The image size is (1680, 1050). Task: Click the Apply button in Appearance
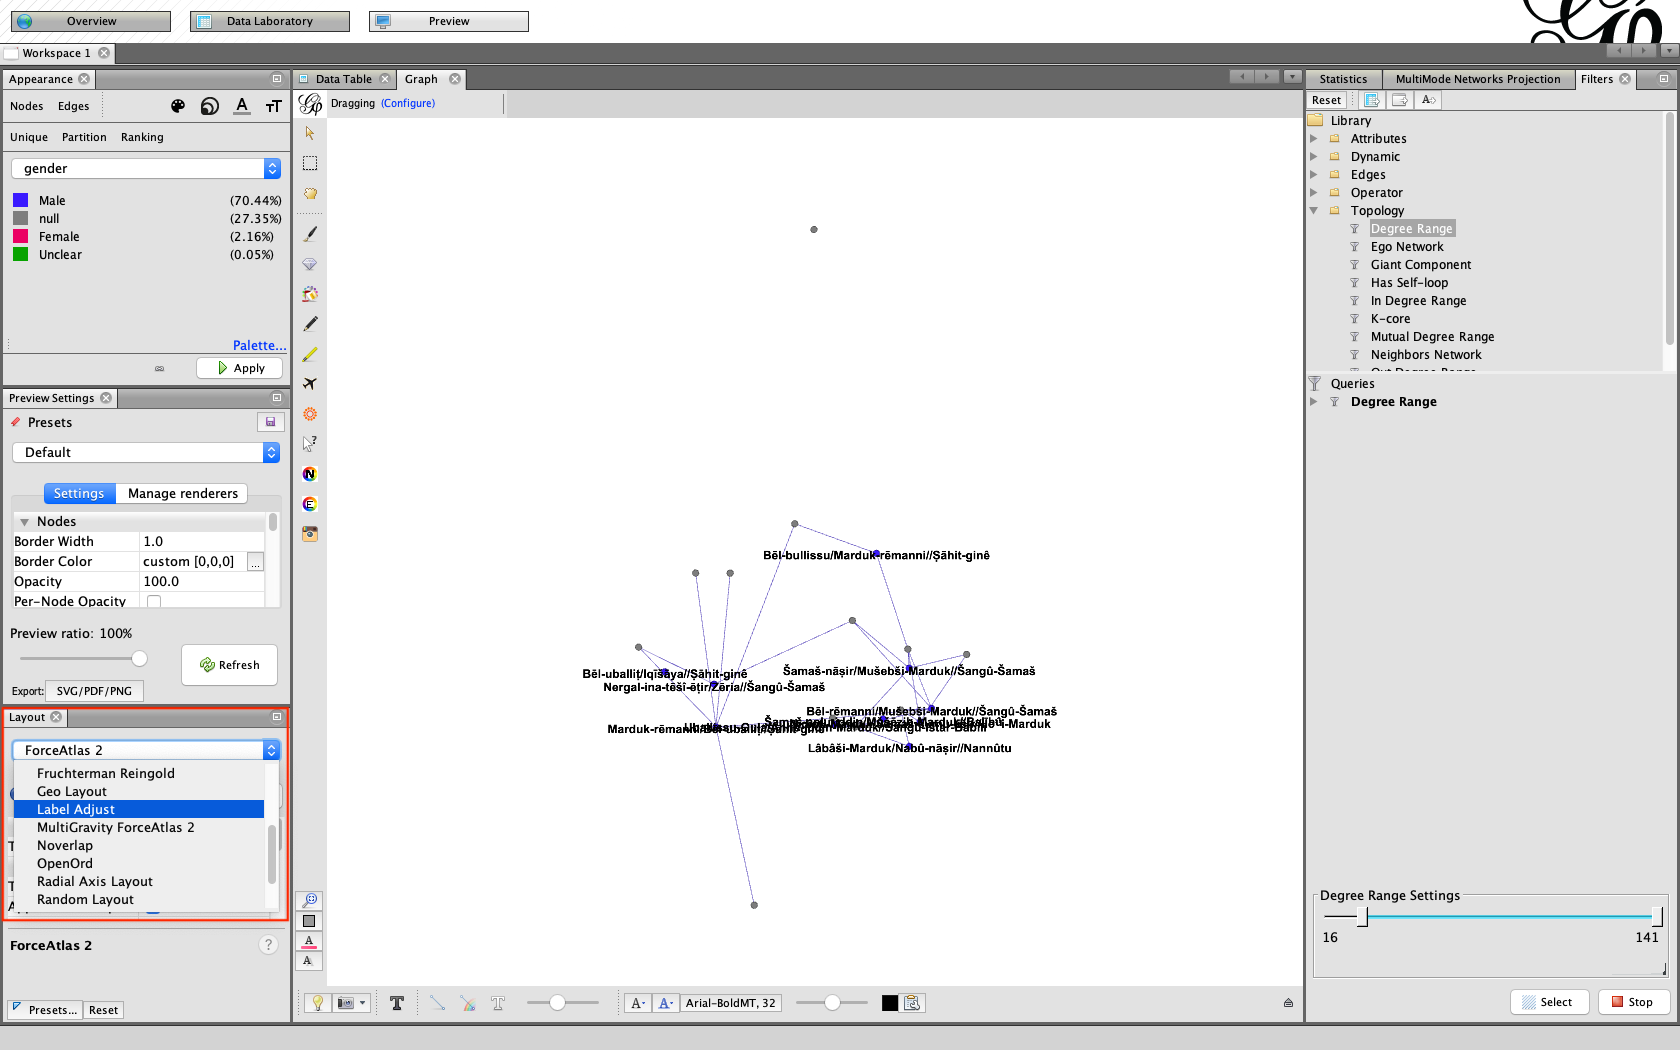[x=239, y=368]
